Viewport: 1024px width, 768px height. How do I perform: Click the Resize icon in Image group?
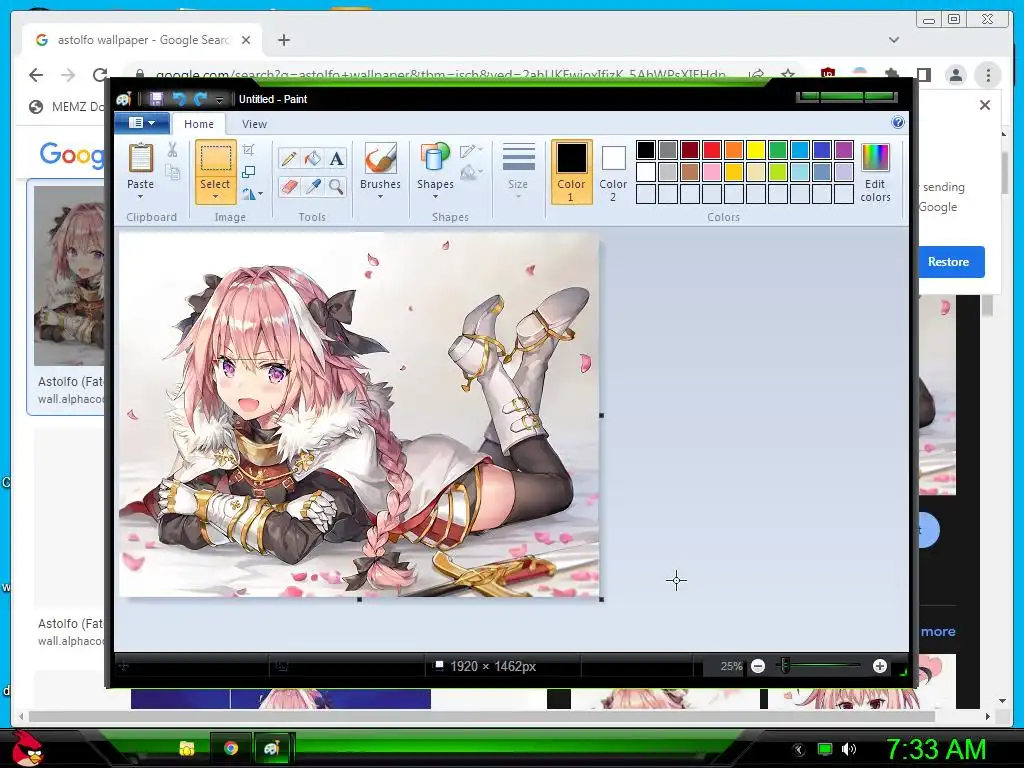click(249, 172)
